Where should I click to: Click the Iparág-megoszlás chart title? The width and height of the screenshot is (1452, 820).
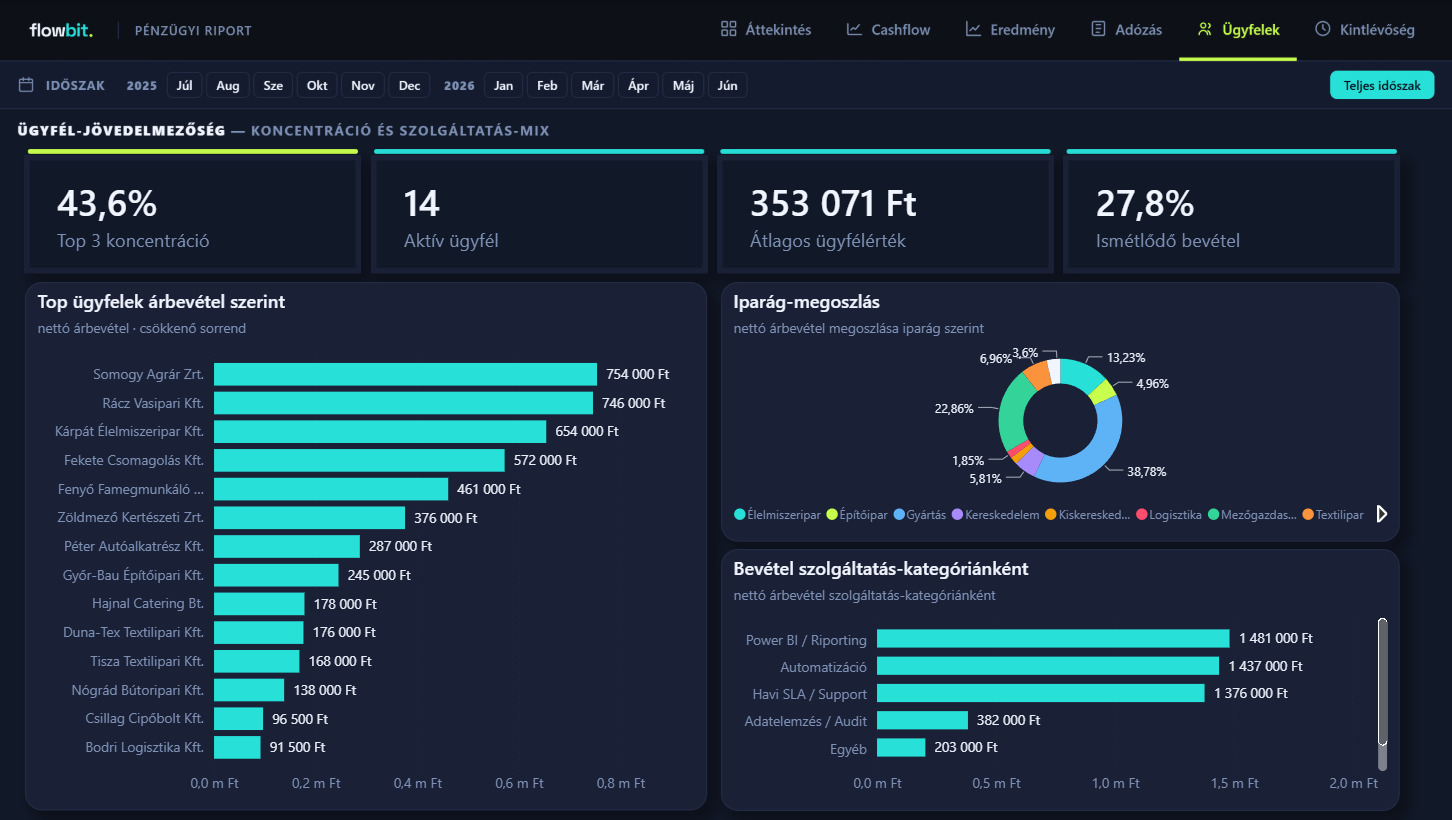pyautogui.click(x=807, y=302)
